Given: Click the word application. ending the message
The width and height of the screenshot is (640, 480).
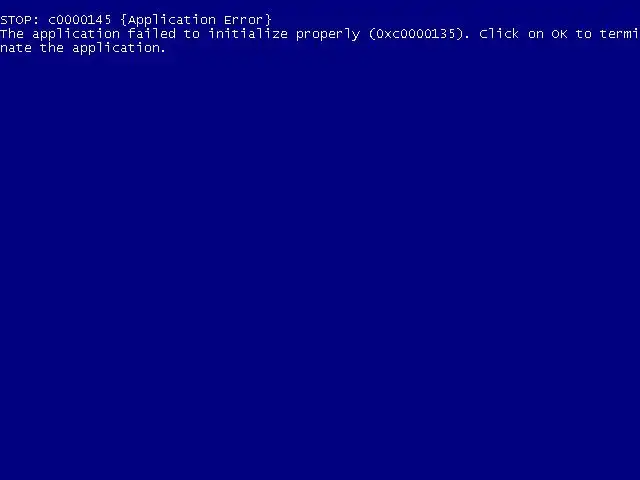Looking at the screenshot, I should click(x=119, y=49).
